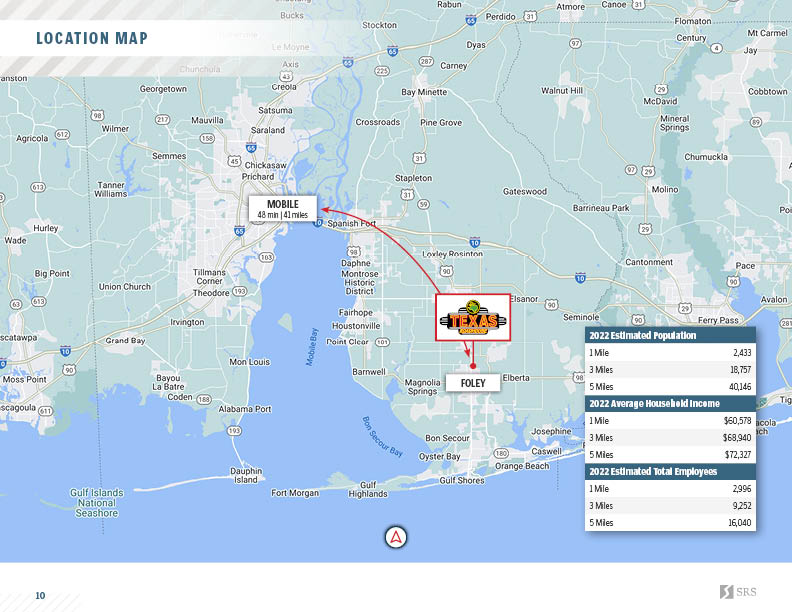Click the Alabama Port map label
792x612 pixels.
coord(245,409)
